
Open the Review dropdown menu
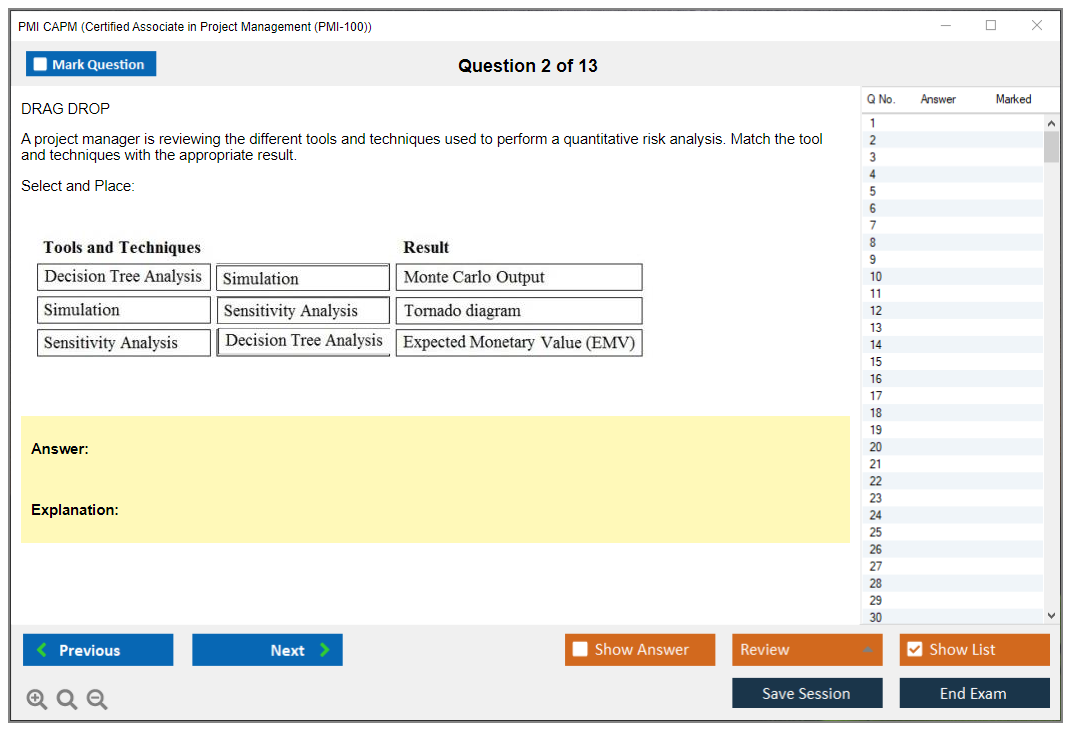click(x=807, y=650)
